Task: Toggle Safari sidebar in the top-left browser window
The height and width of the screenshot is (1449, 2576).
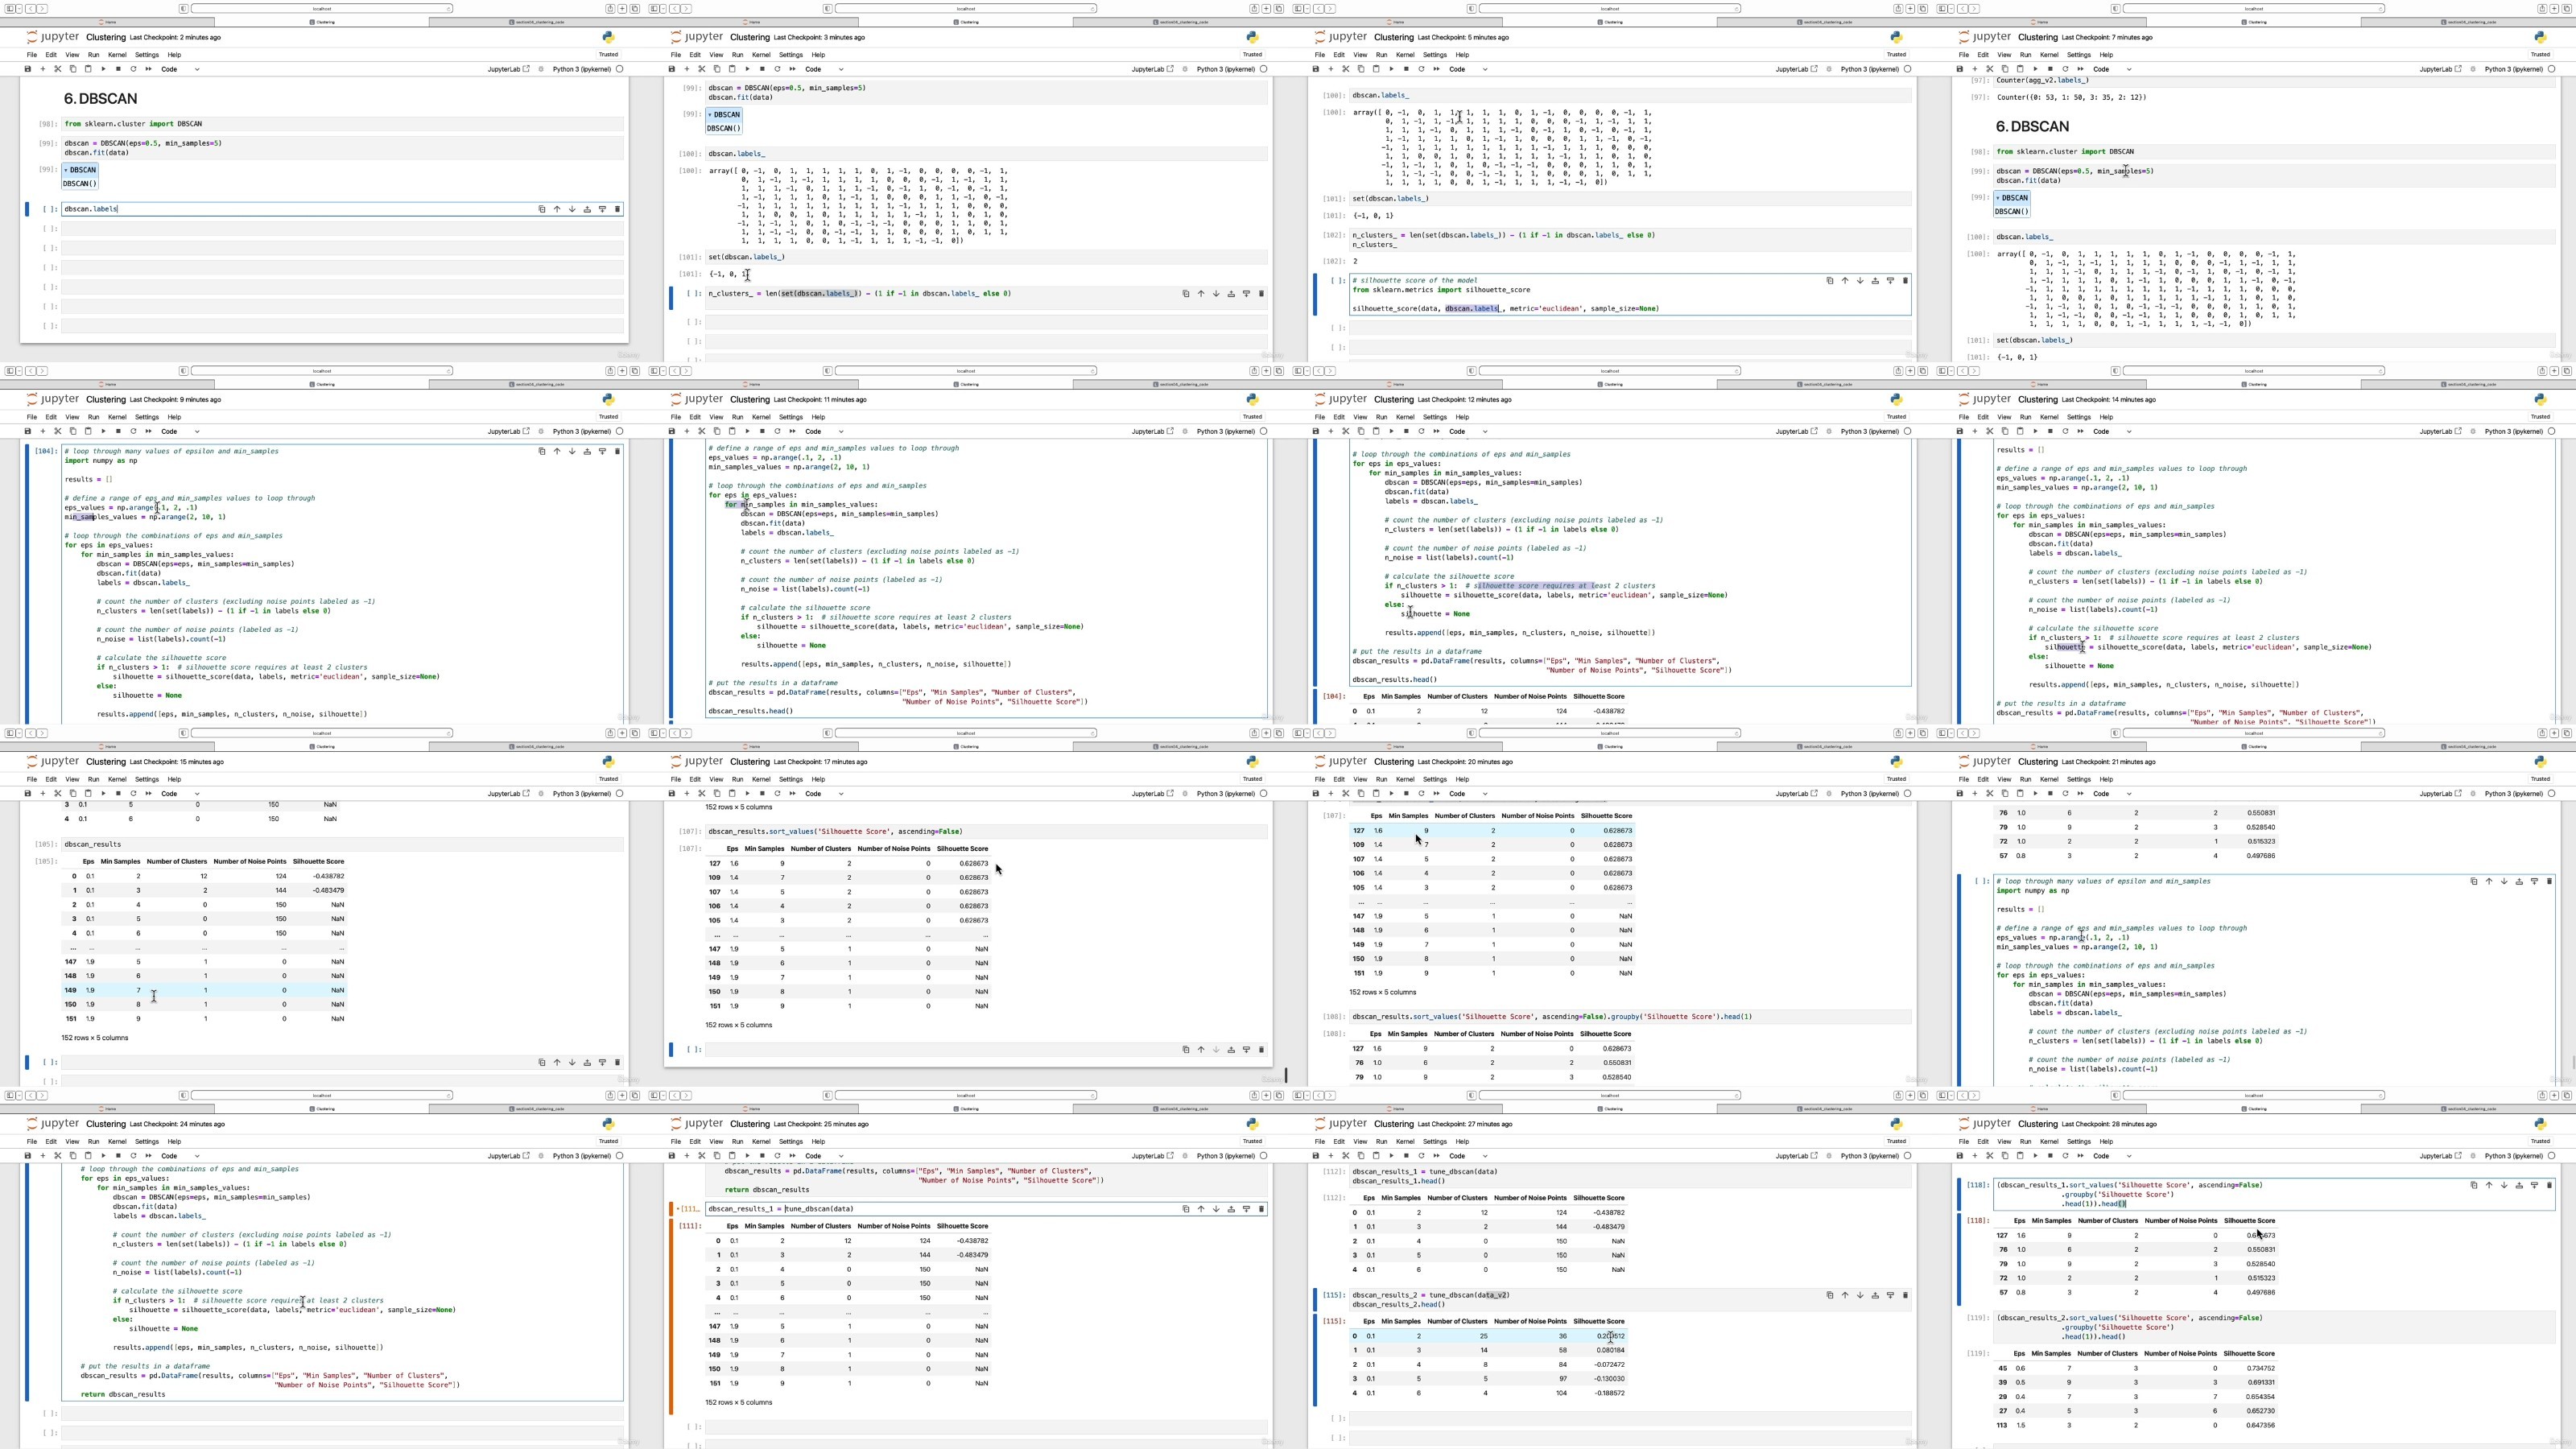Action: [11, 9]
